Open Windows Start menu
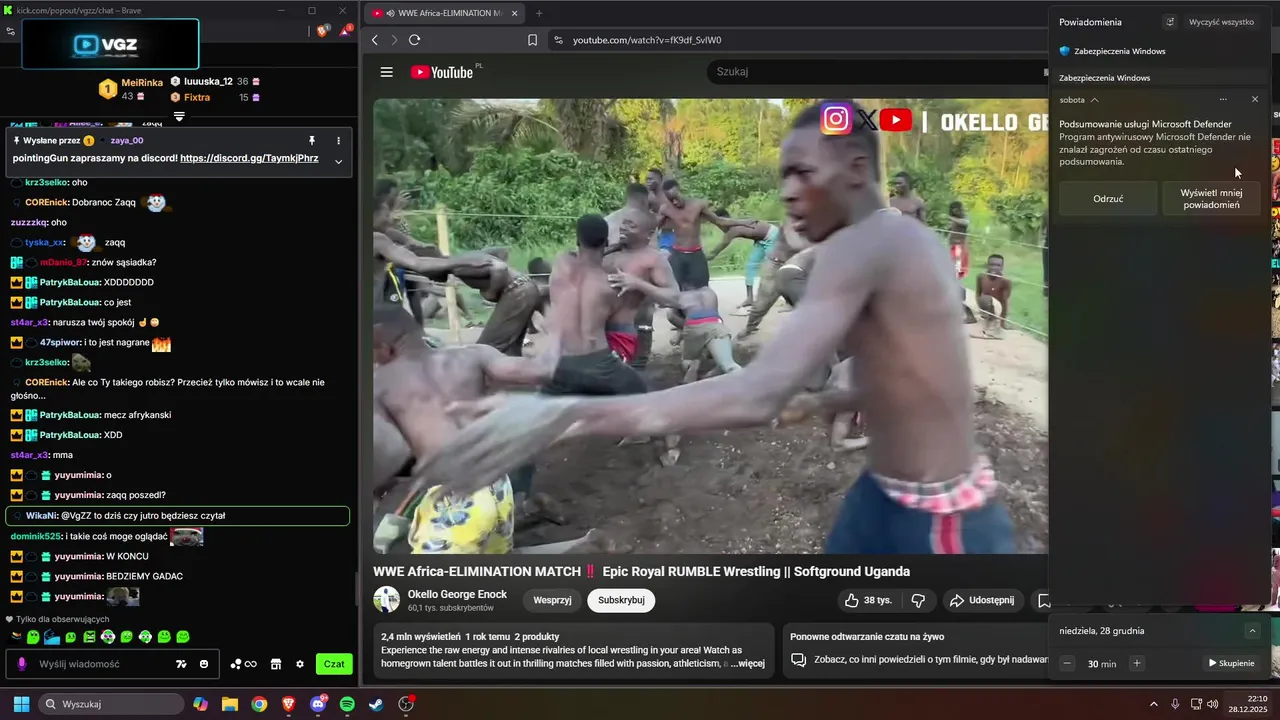The height and width of the screenshot is (720, 1280). pyautogui.click(x=21, y=704)
